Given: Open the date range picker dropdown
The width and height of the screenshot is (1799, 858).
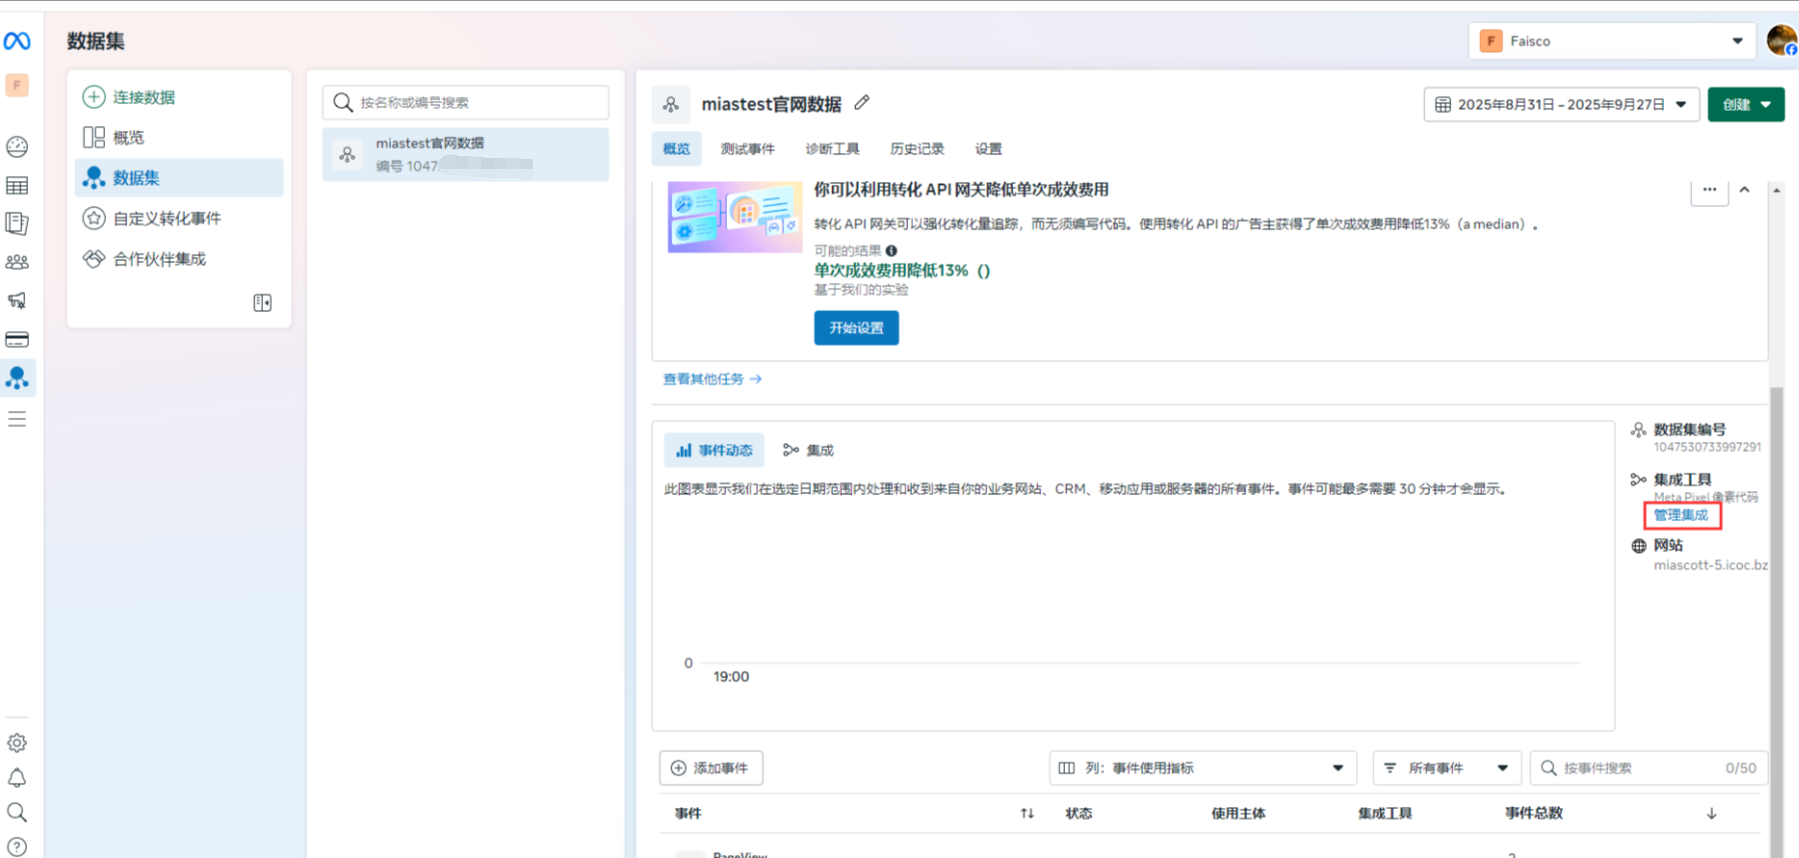Looking at the screenshot, I should (1560, 104).
